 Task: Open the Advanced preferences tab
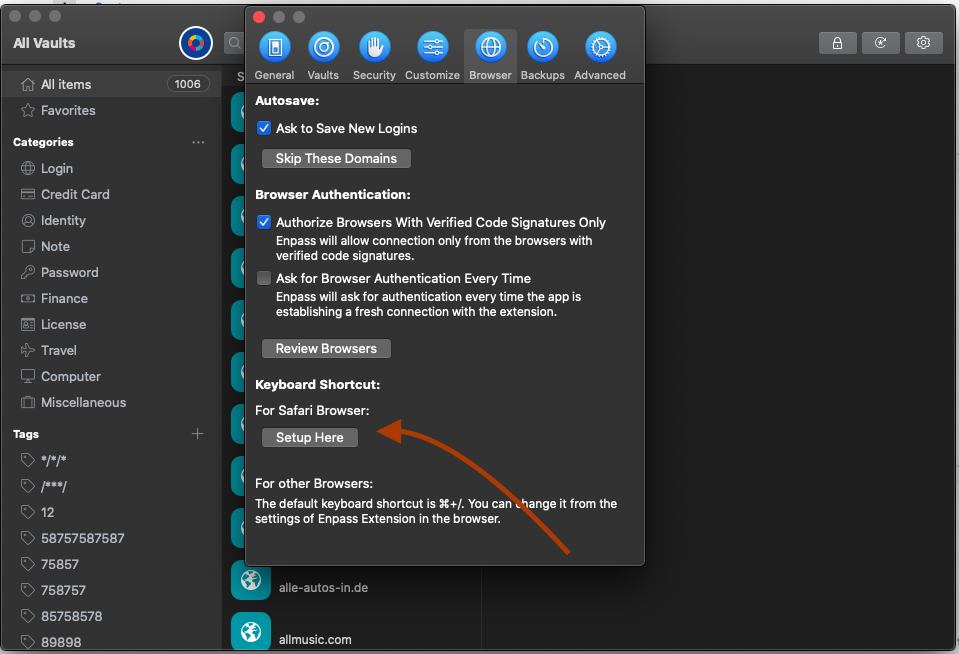pyautogui.click(x=600, y=56)
